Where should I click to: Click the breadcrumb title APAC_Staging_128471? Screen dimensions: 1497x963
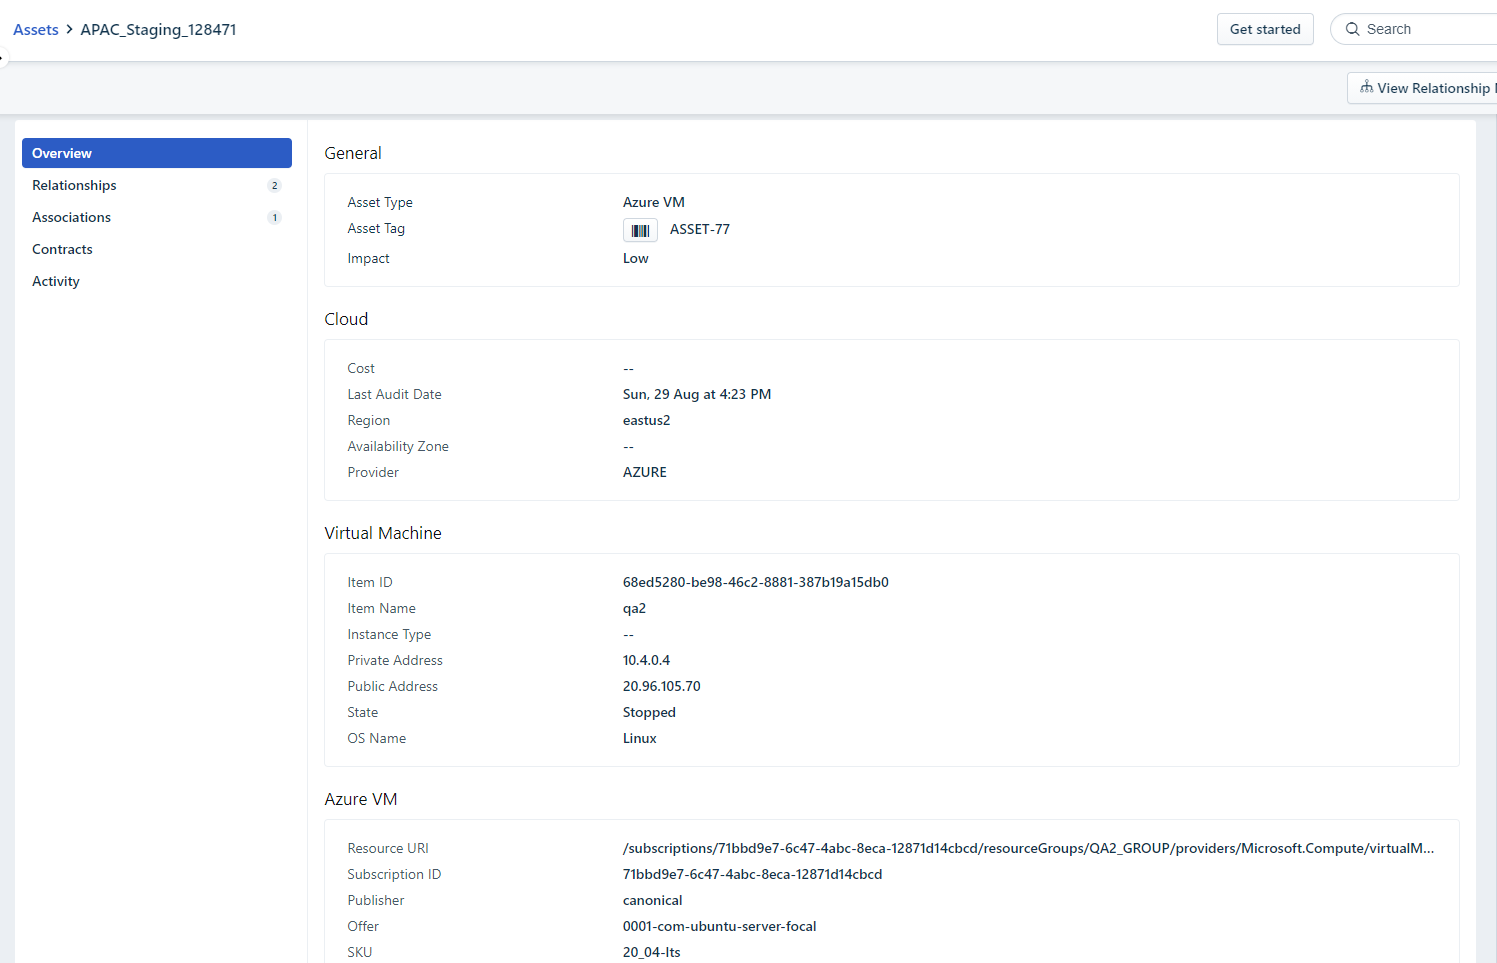(x=159, y=30)
